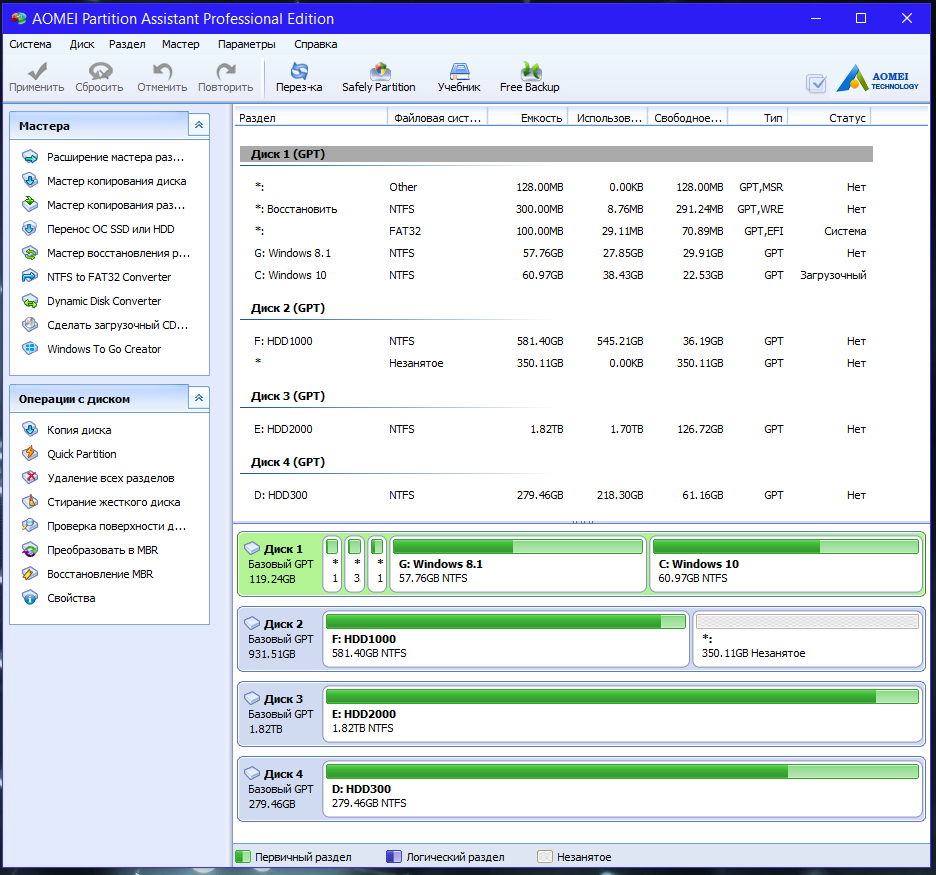Screen dimensions: 936x875
Task: Click the Применить apply toolbar icon
Action: coord(36,78)
